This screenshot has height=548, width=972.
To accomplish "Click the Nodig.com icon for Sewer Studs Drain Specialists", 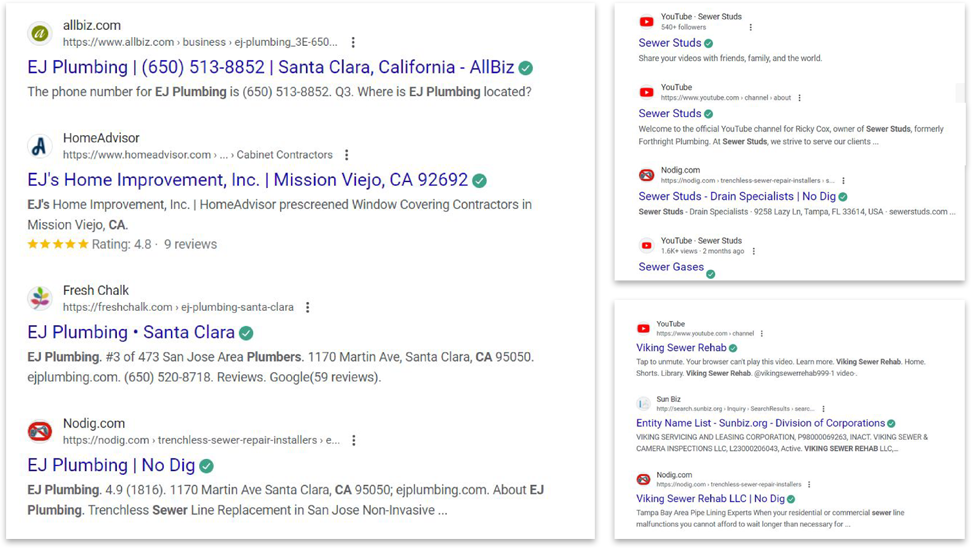I will (x=647, y=175).
